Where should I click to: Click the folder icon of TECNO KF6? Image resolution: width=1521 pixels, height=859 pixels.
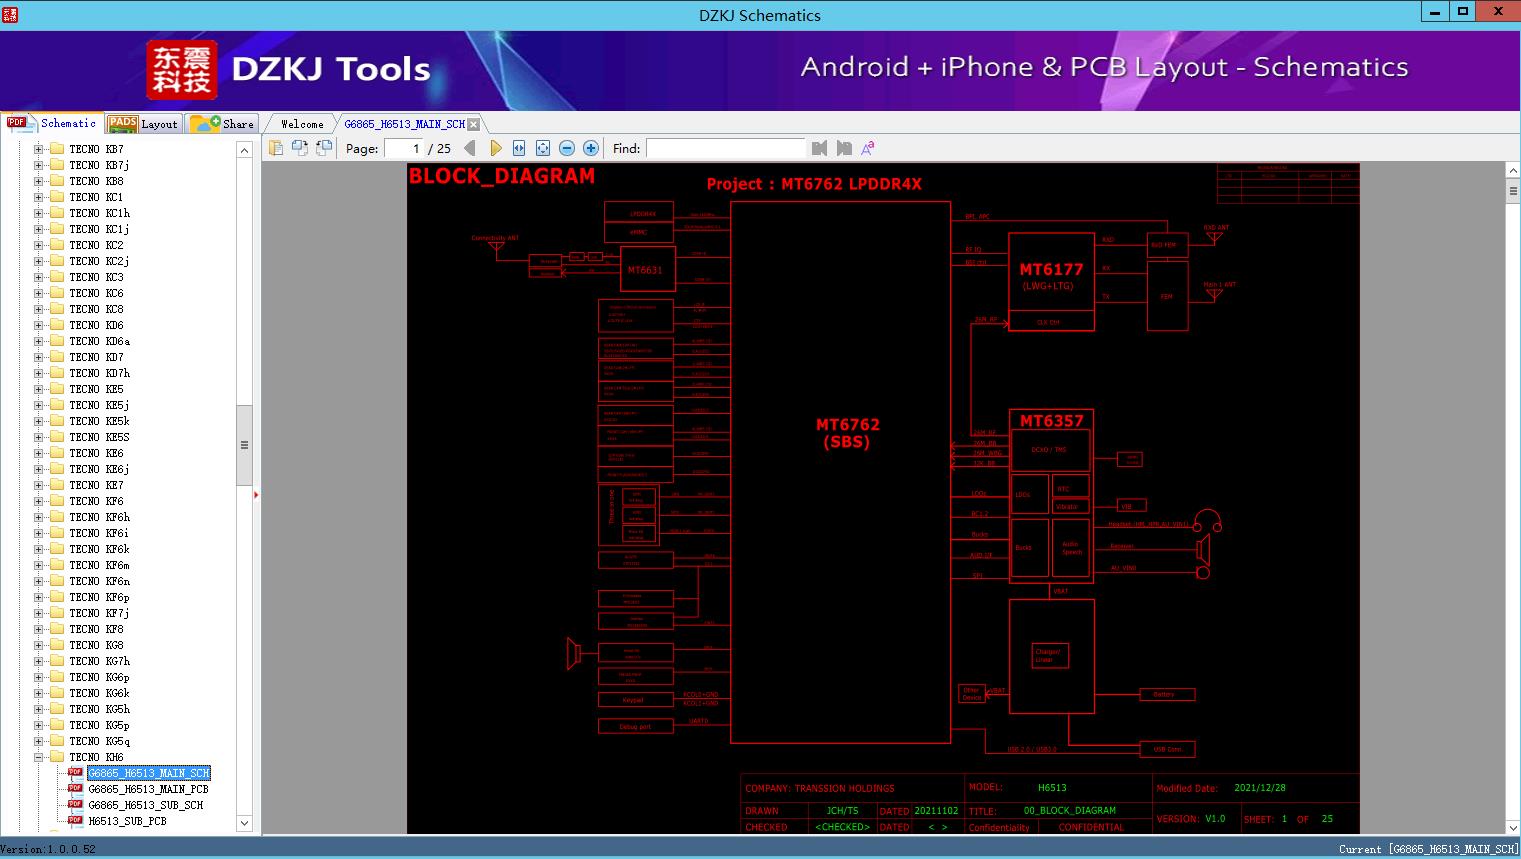point(57,501)
